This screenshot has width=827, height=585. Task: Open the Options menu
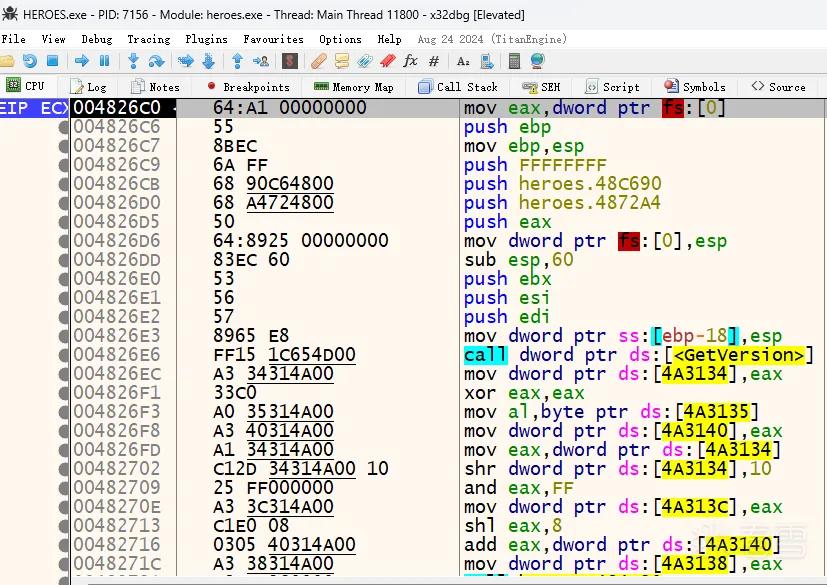click(x=340, y=39)
